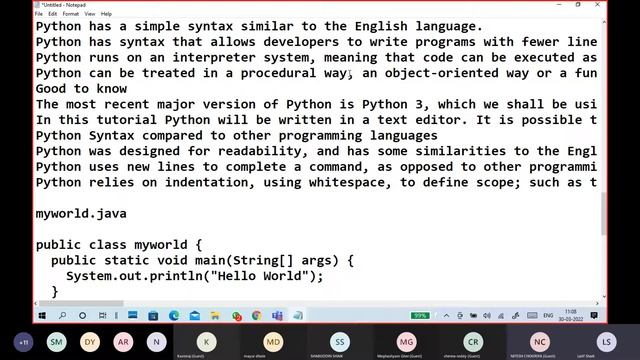Select participant tile NC
640x360 pixels.
540,342
